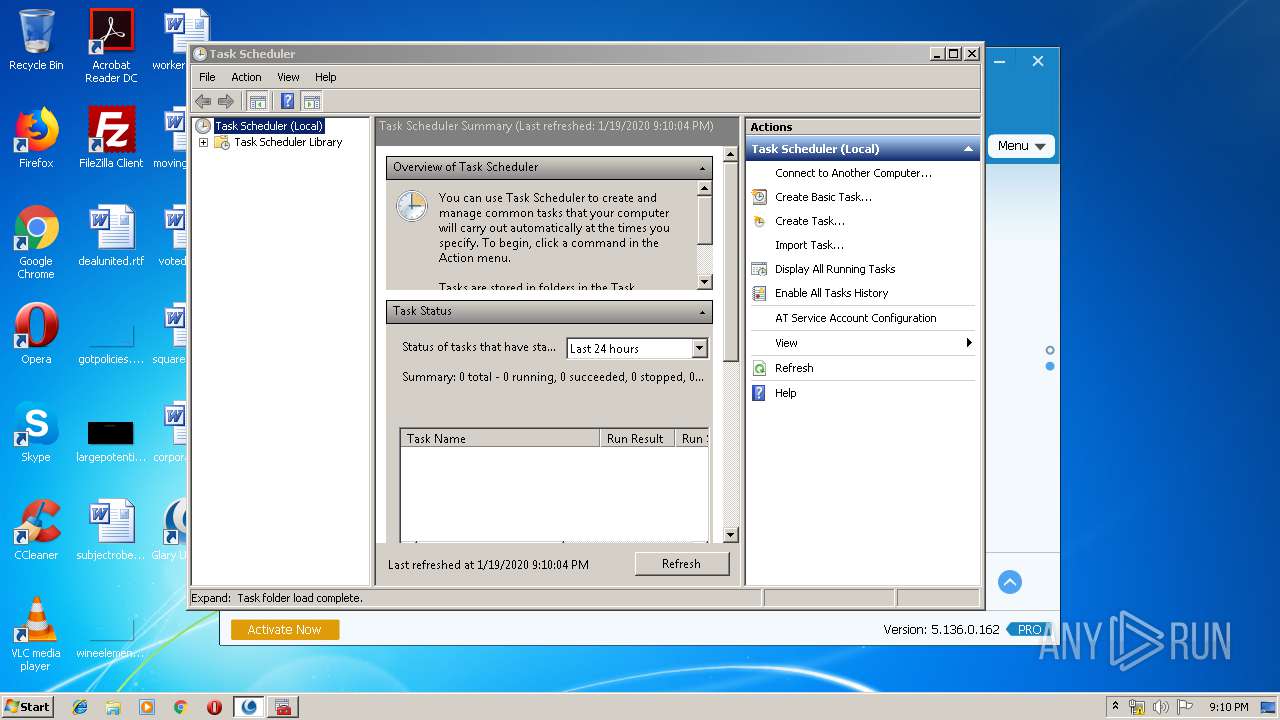Toggle the Show/Hide Action Pane toolbar icon
1280x720 pixels.
(312, 101)
